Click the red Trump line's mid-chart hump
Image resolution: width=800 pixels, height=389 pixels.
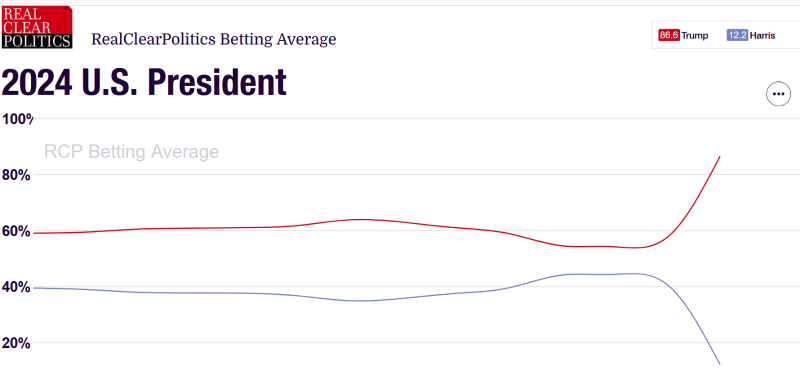361,220
